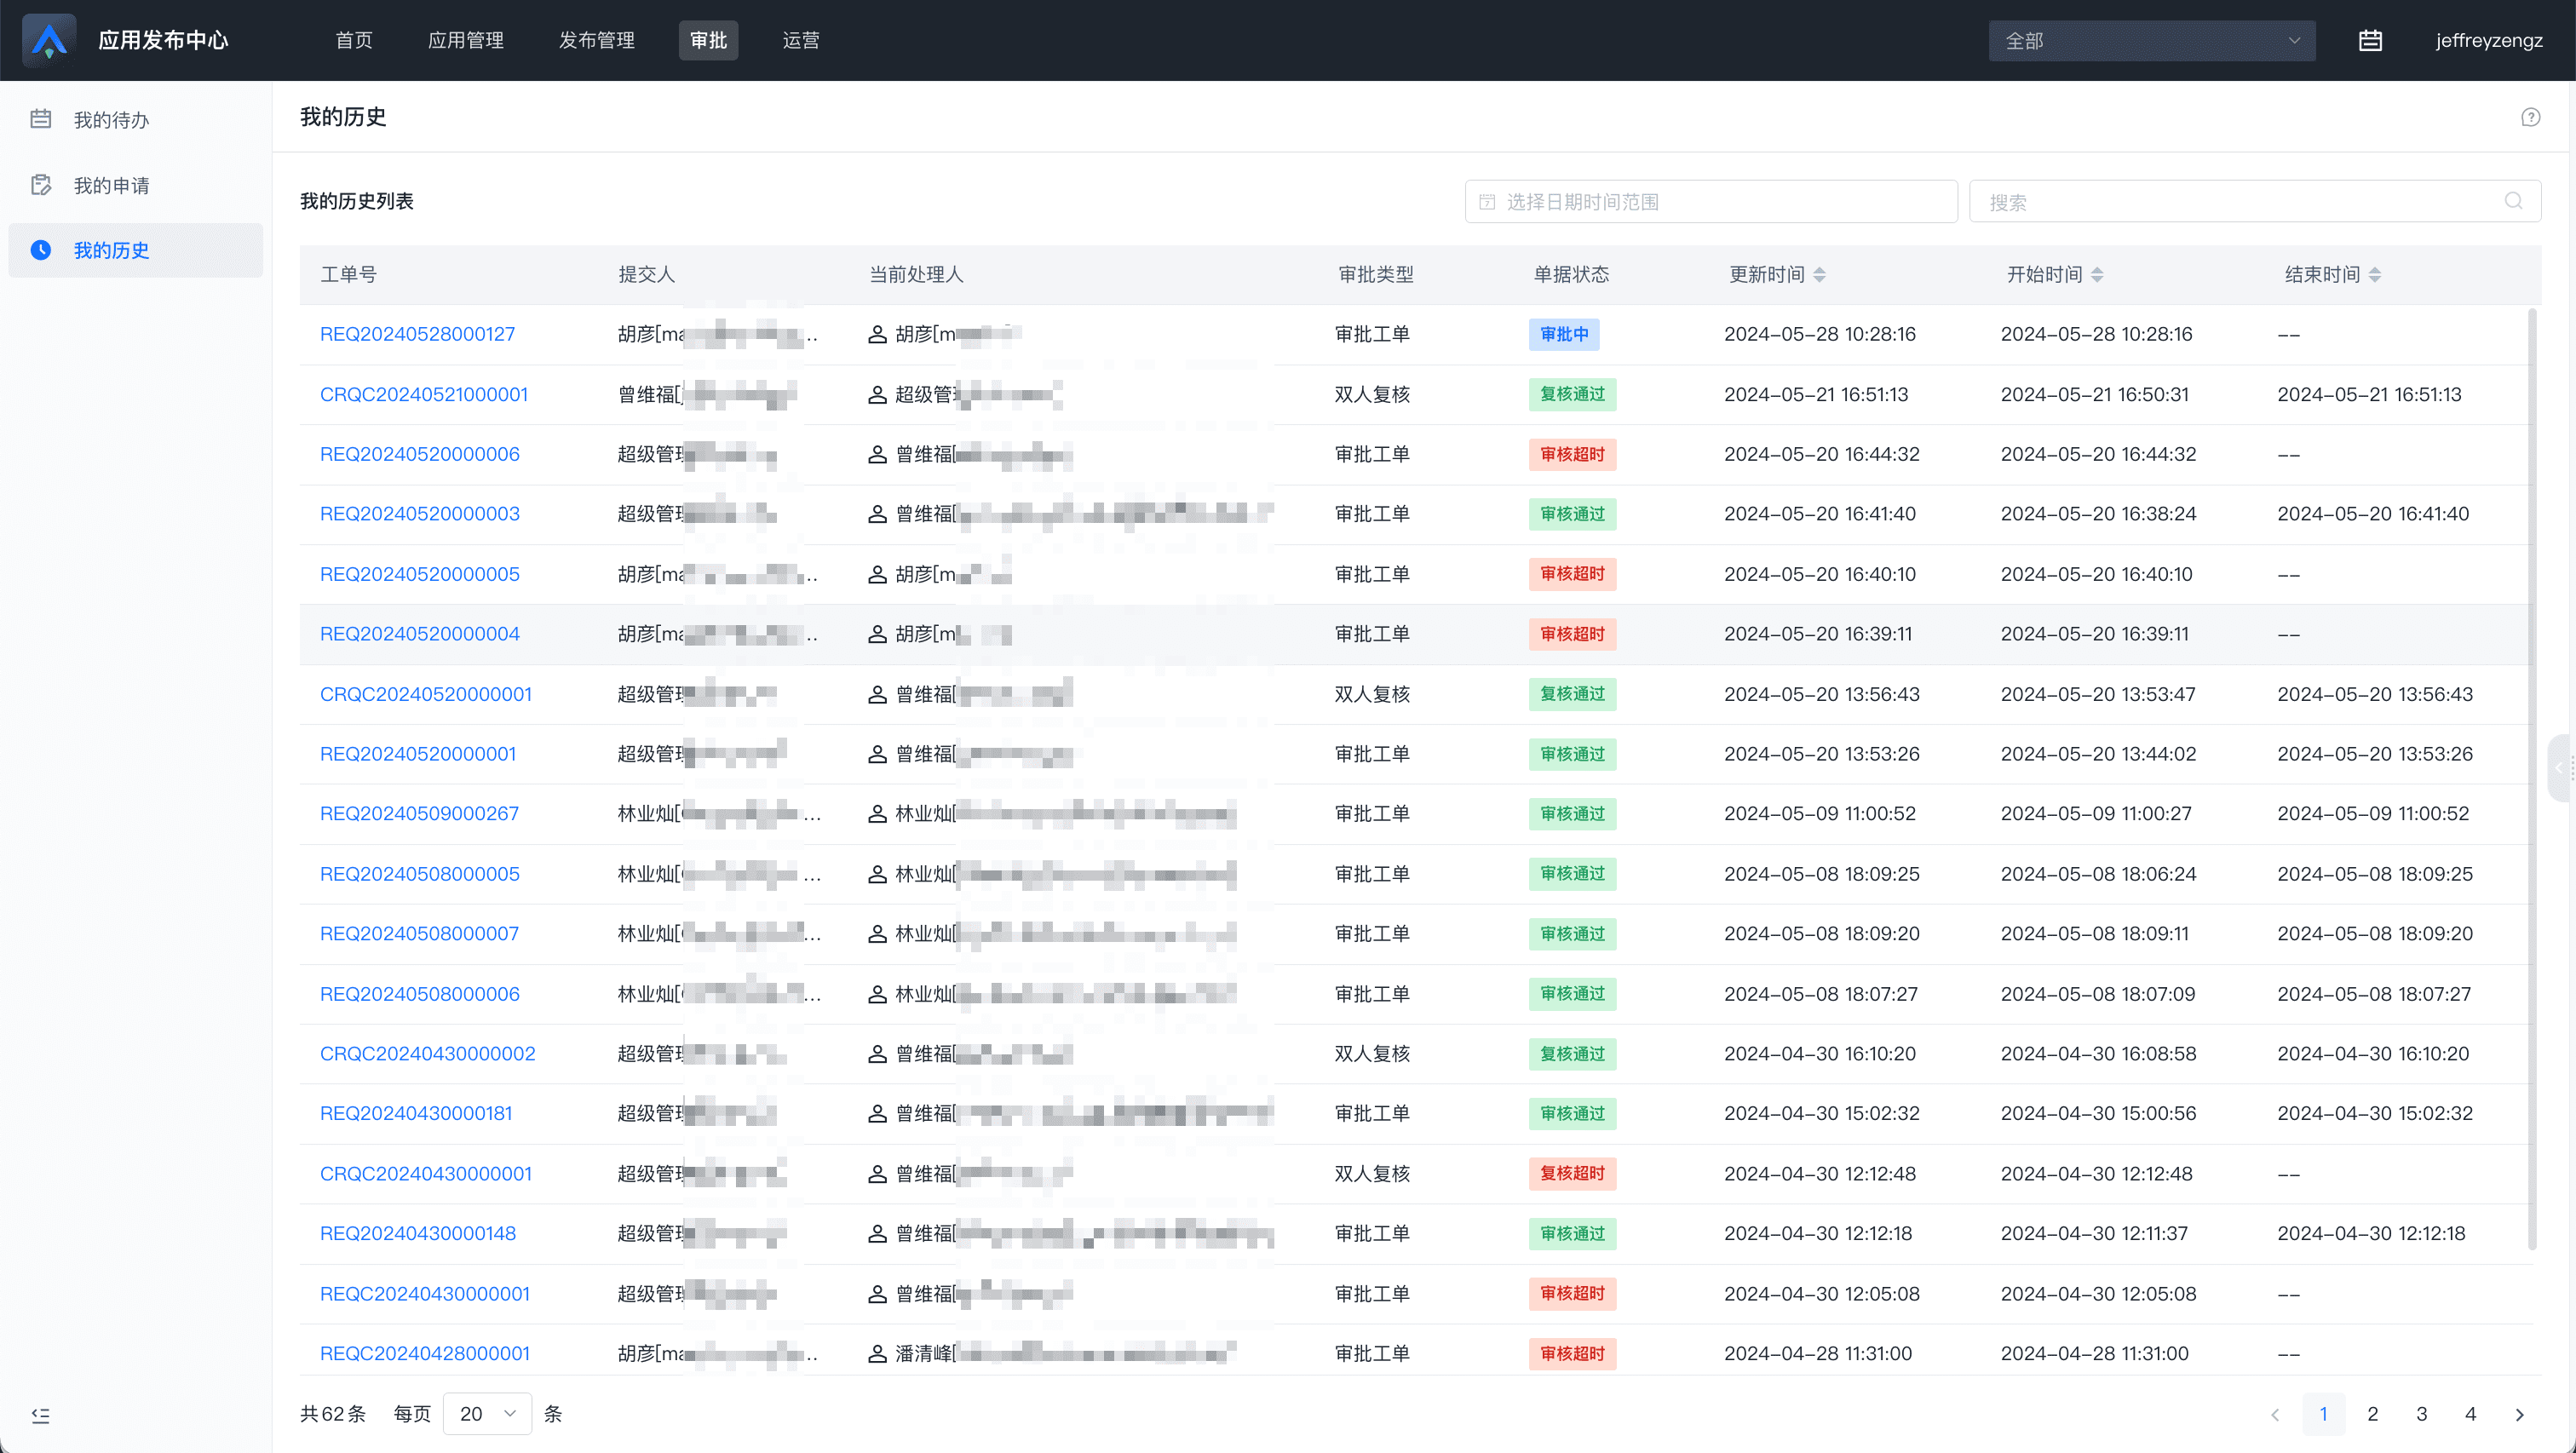Open the 20 per page dropdown
2576x1453 pixels.
pos(487,1413)
